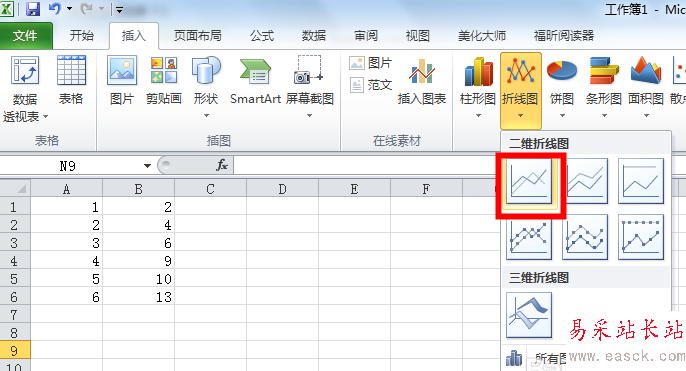Screen dimensions: 686x371
Task: Click the 面积图 area chart icon
Action: pos(646,71)
